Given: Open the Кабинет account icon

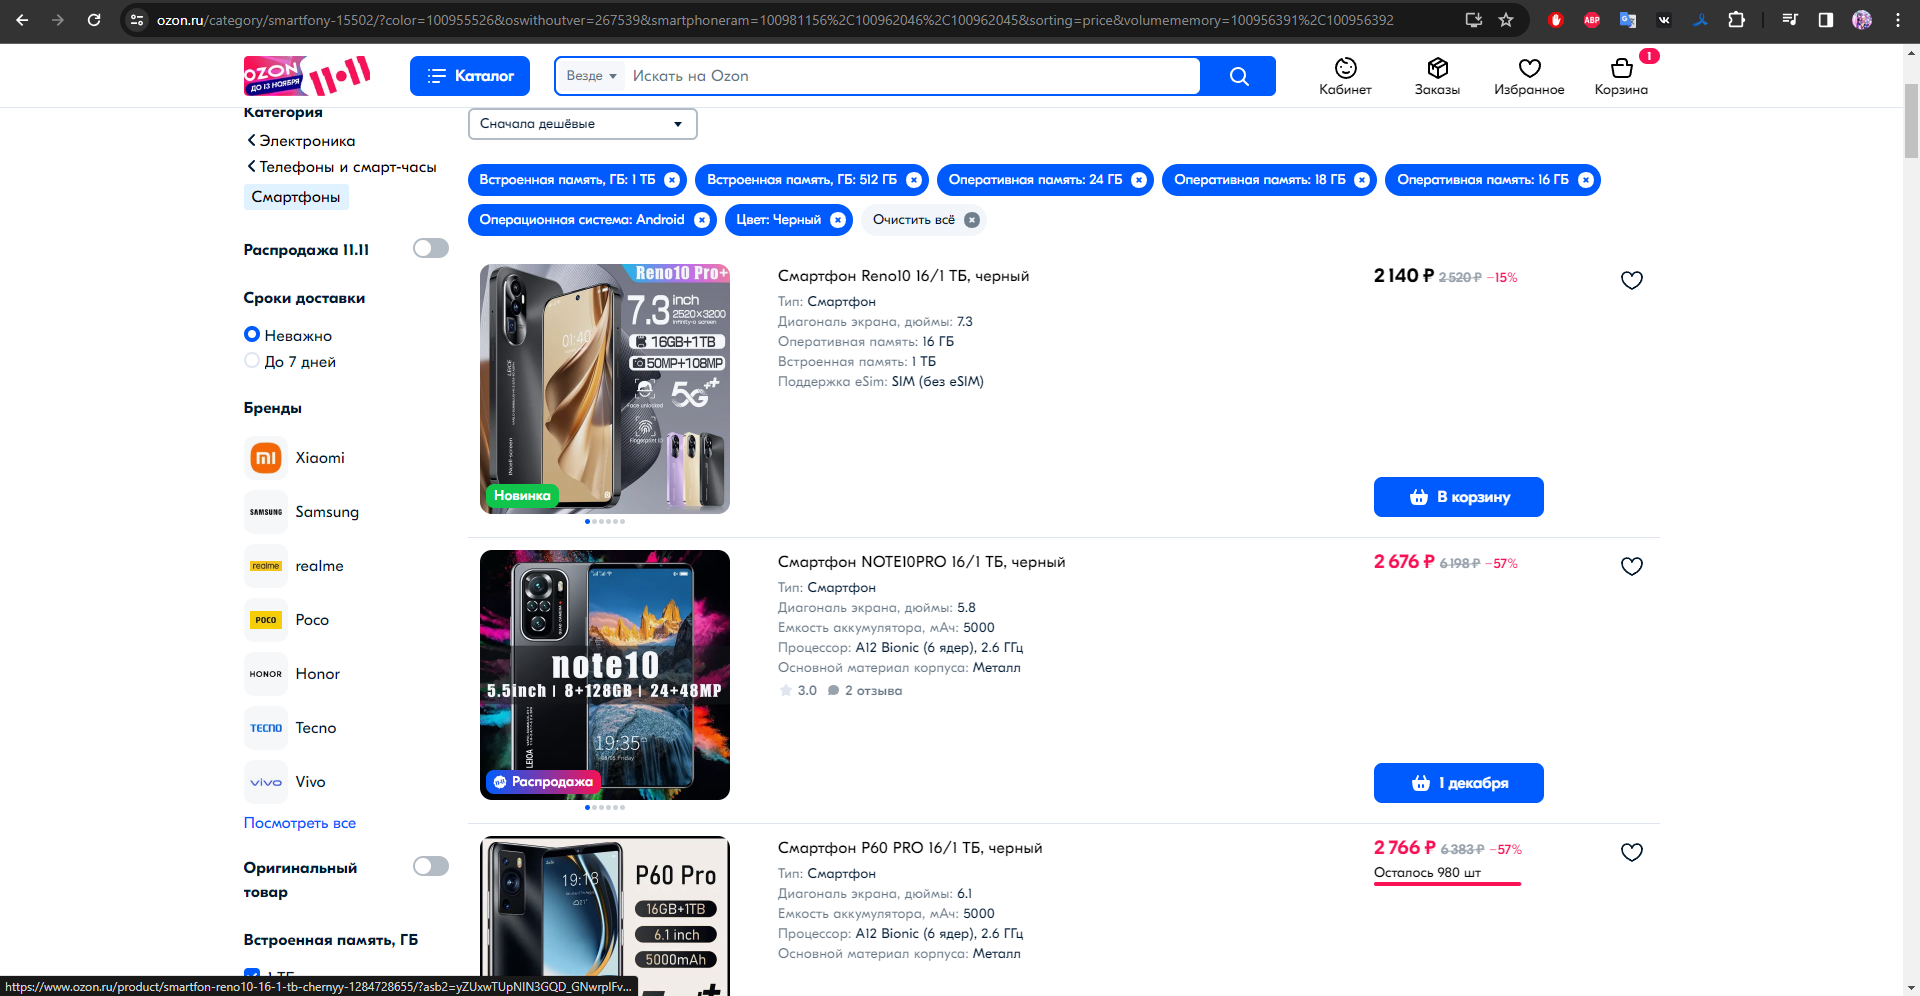Looking at the screenshot, I should point(1345,76).
